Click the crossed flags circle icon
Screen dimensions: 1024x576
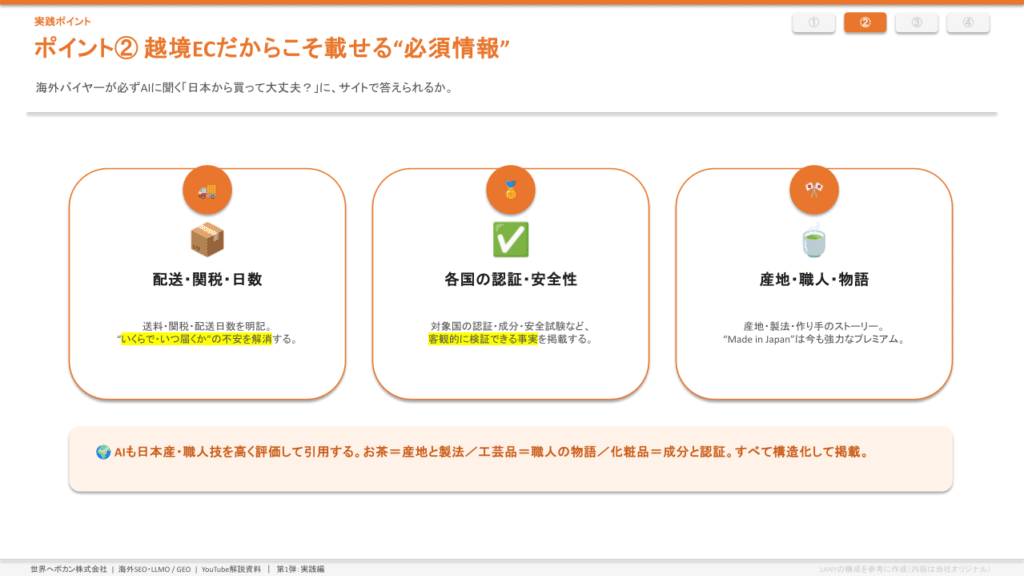pyautogui.click(x=814, y=190)
